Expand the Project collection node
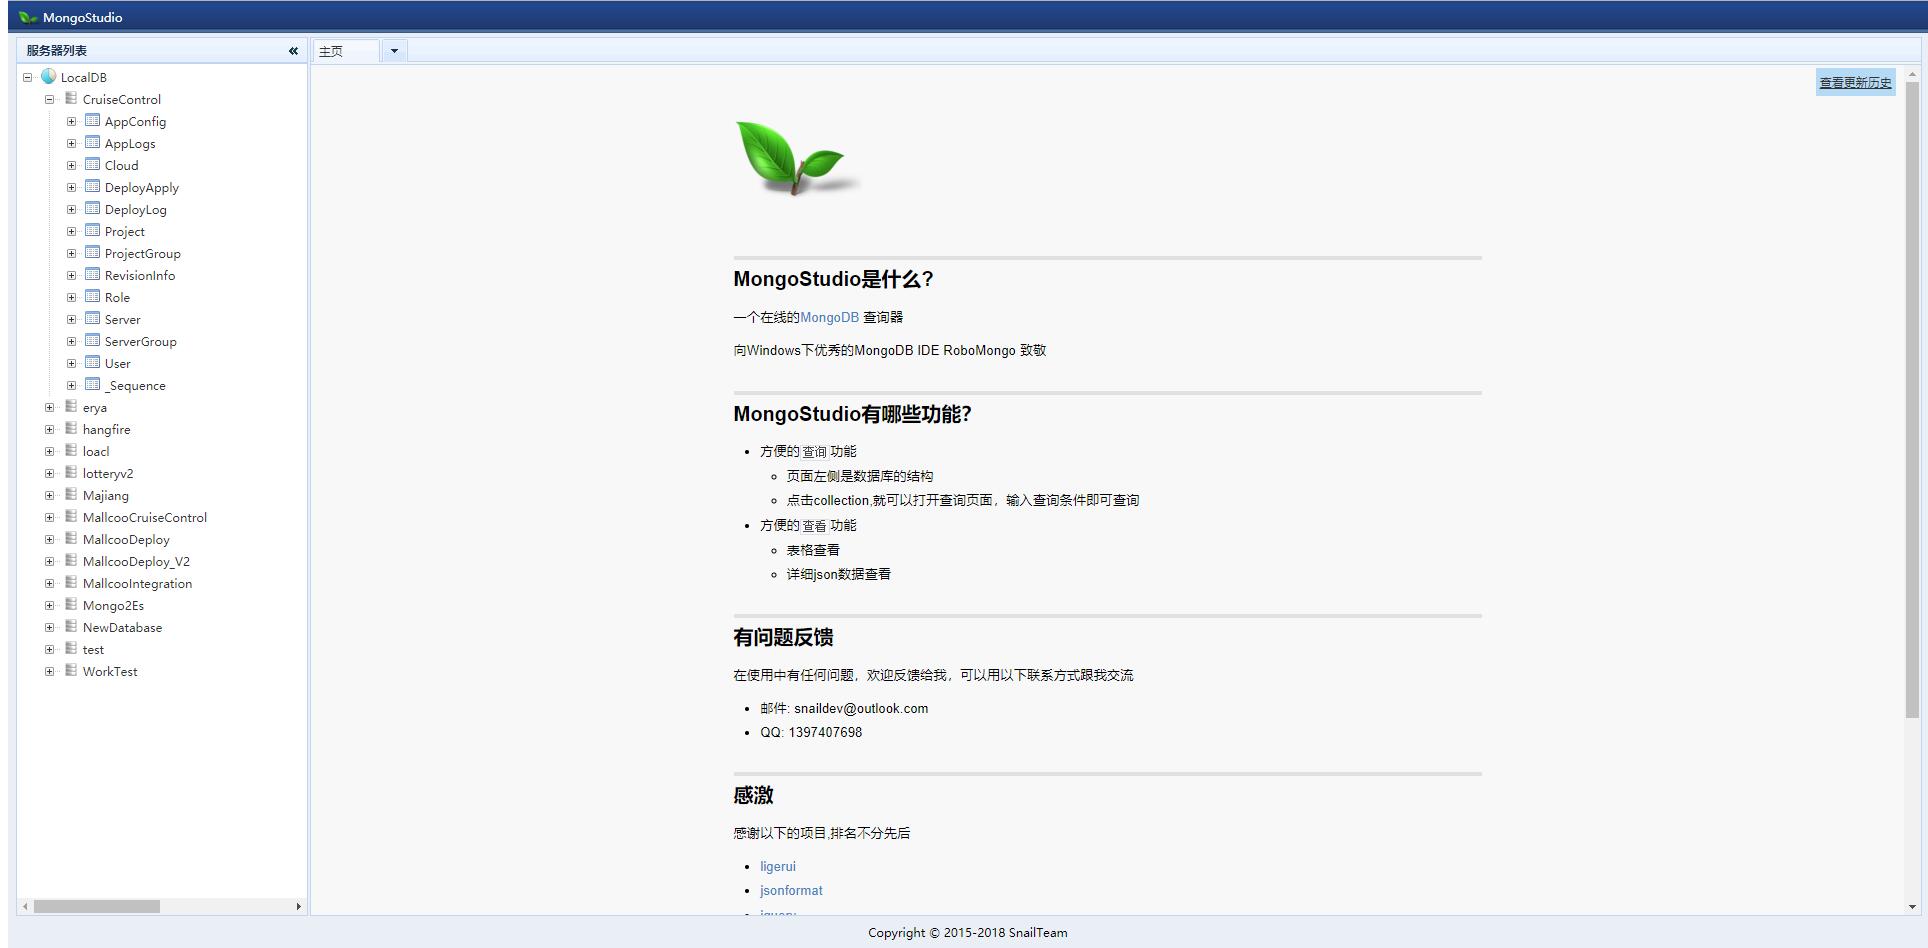Screen dimensions: 1928x948 (x=71, y=231)
